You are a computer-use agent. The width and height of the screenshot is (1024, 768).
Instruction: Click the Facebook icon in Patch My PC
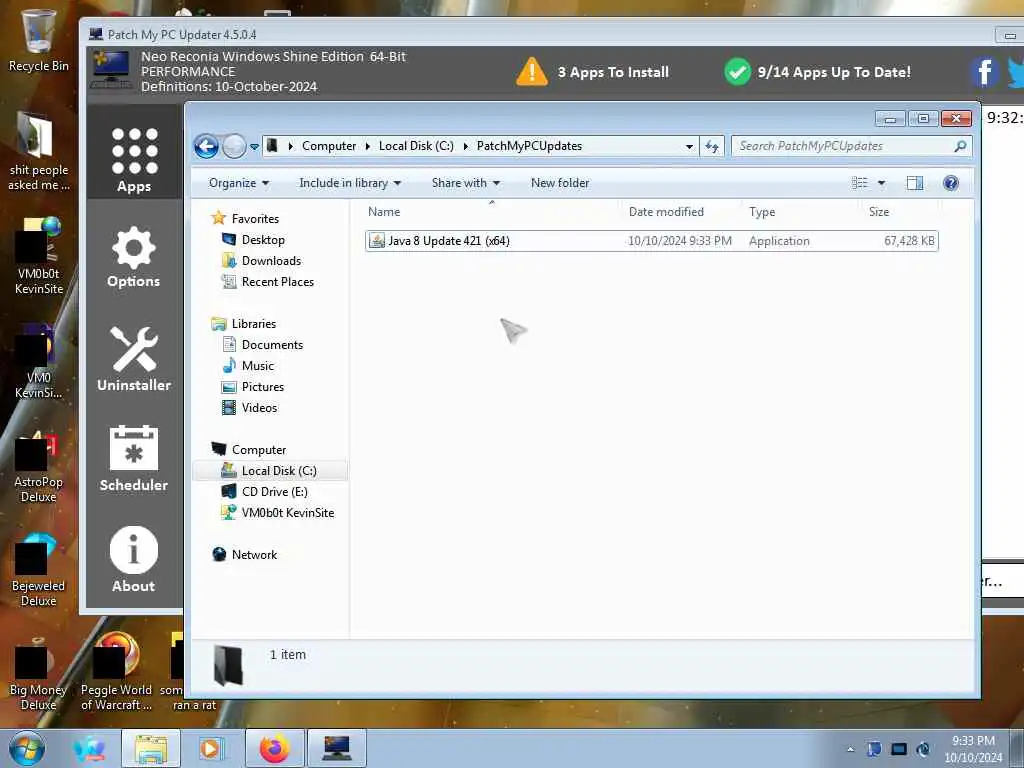985,72
